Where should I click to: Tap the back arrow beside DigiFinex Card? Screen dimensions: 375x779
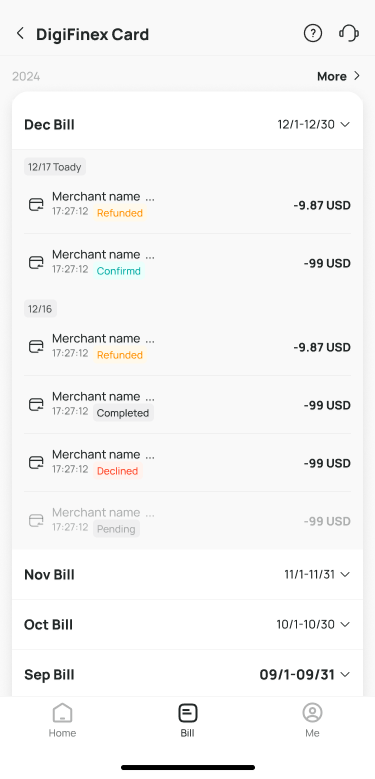click(20, 34)
